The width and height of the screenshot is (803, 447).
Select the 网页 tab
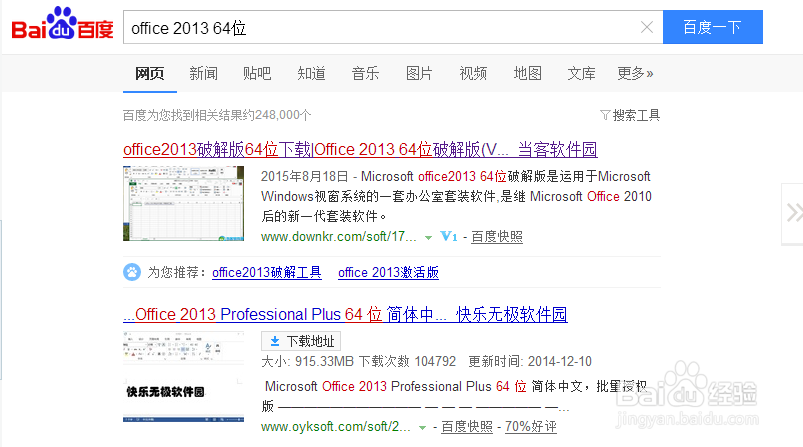click(x=150, y=74)
